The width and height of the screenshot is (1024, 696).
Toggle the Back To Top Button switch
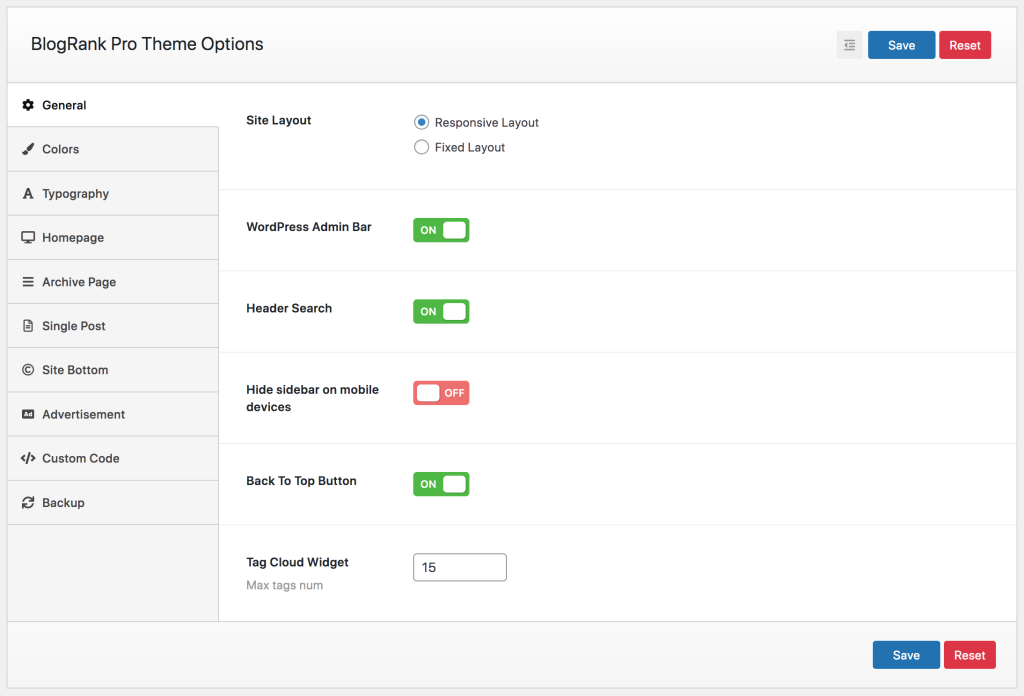tap(441, 484)
